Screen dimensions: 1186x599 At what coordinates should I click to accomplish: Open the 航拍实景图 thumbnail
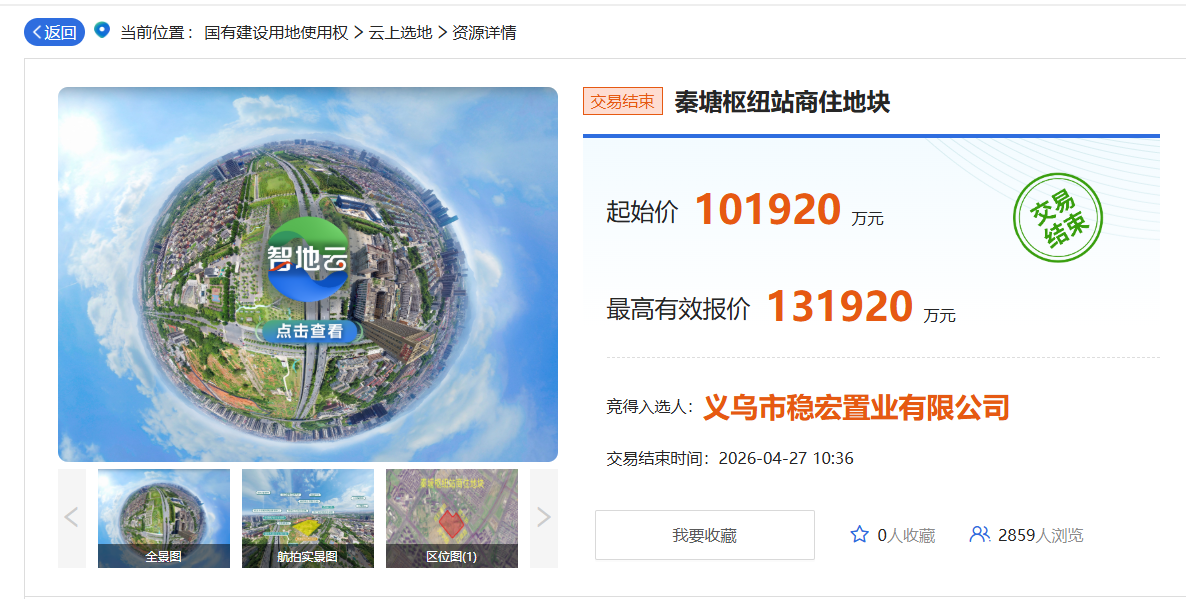point(307,518)
